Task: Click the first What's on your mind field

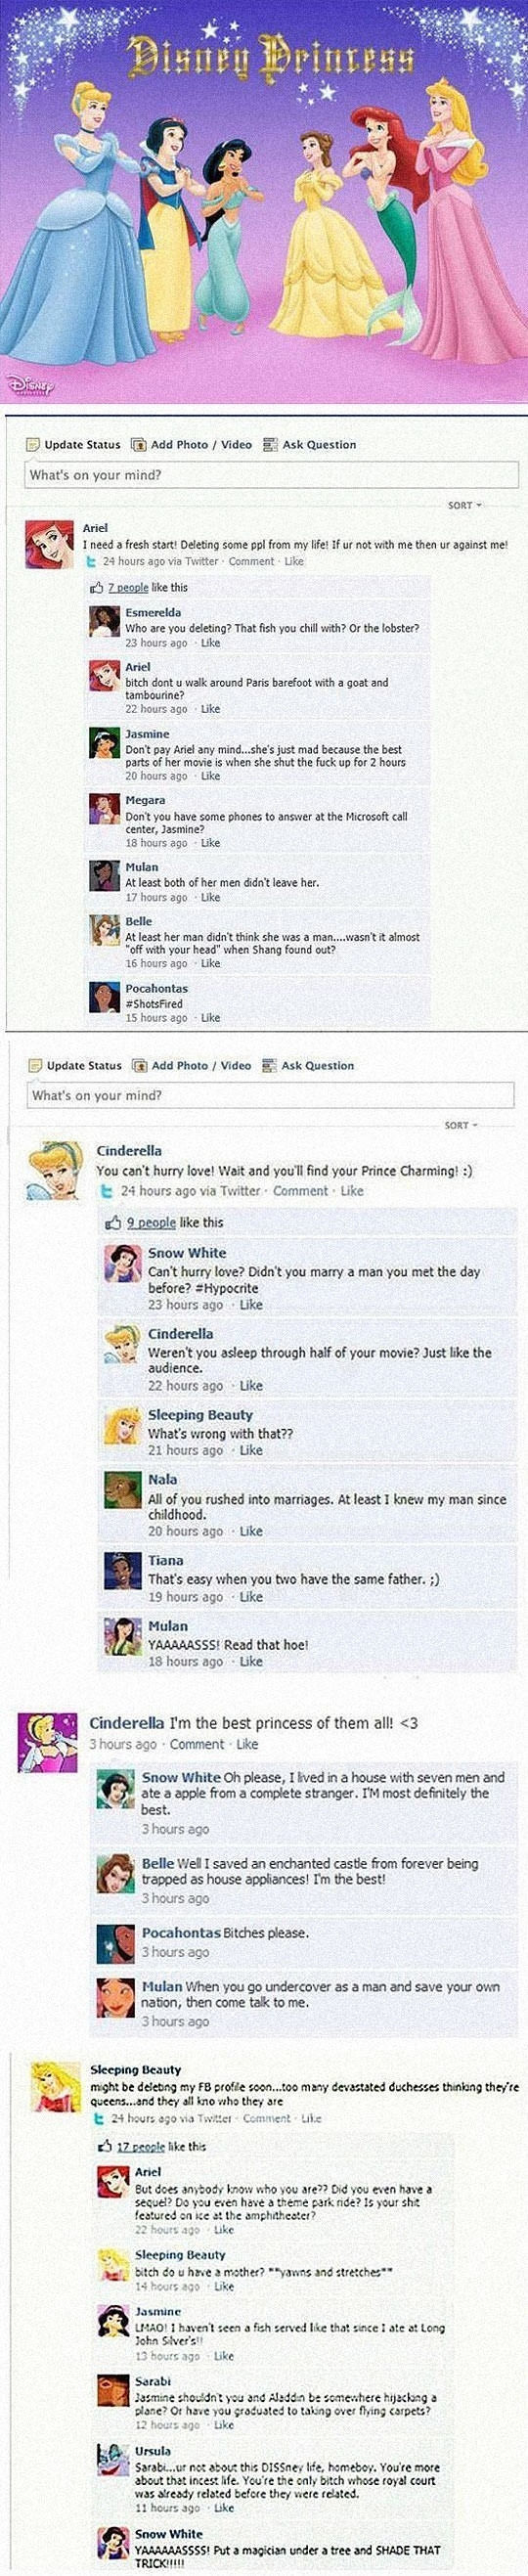Action: (x=266, y=475)
